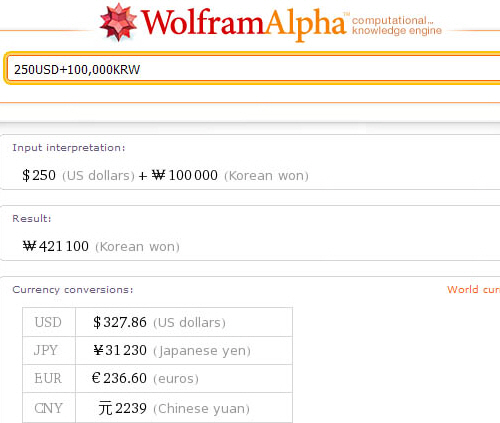Click the CNY currency code cell

click(x=49, y=408)
